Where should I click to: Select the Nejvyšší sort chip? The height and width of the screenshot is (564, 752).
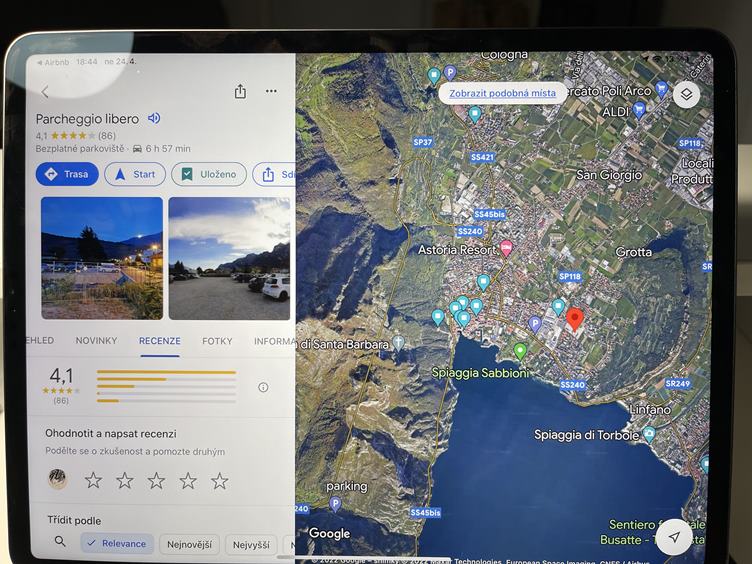pyautogui.click(x=251, y=545)
